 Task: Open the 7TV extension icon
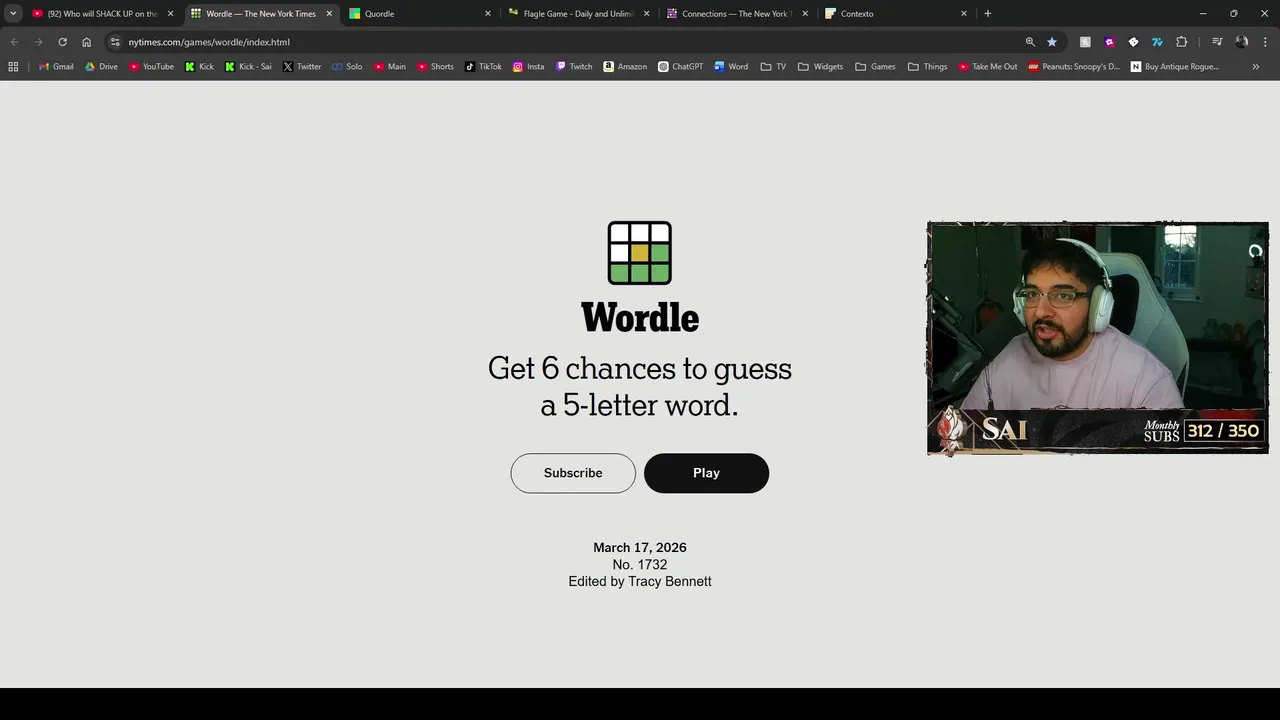1157,42
